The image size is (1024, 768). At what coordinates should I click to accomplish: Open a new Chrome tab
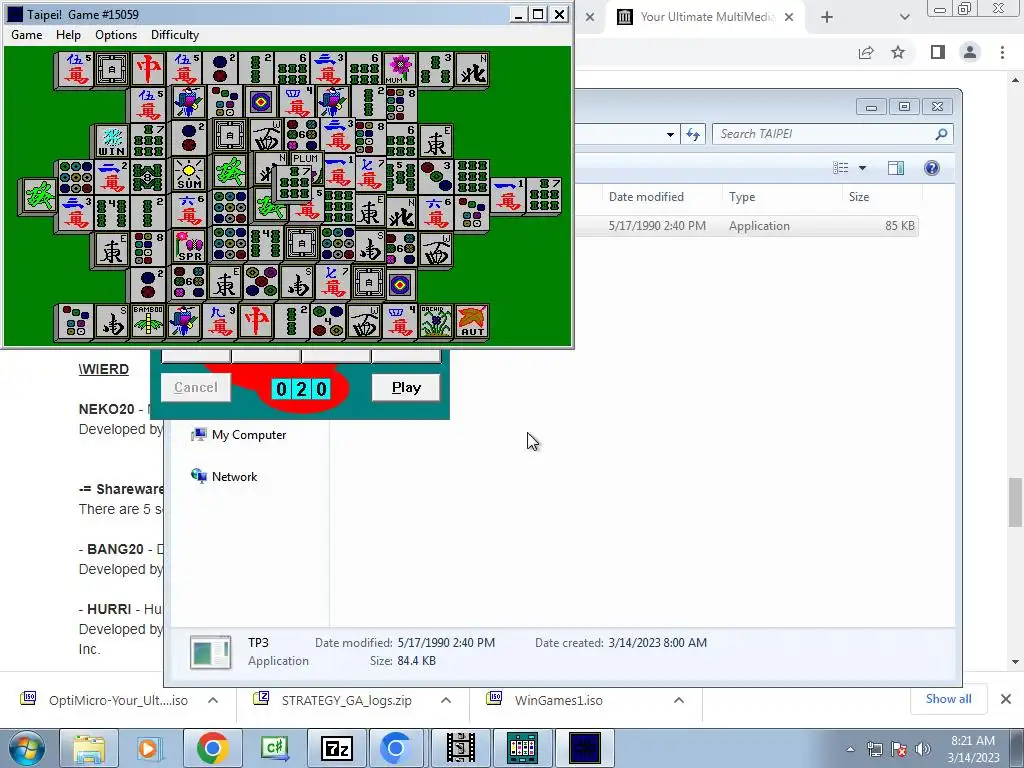point(827,17)
